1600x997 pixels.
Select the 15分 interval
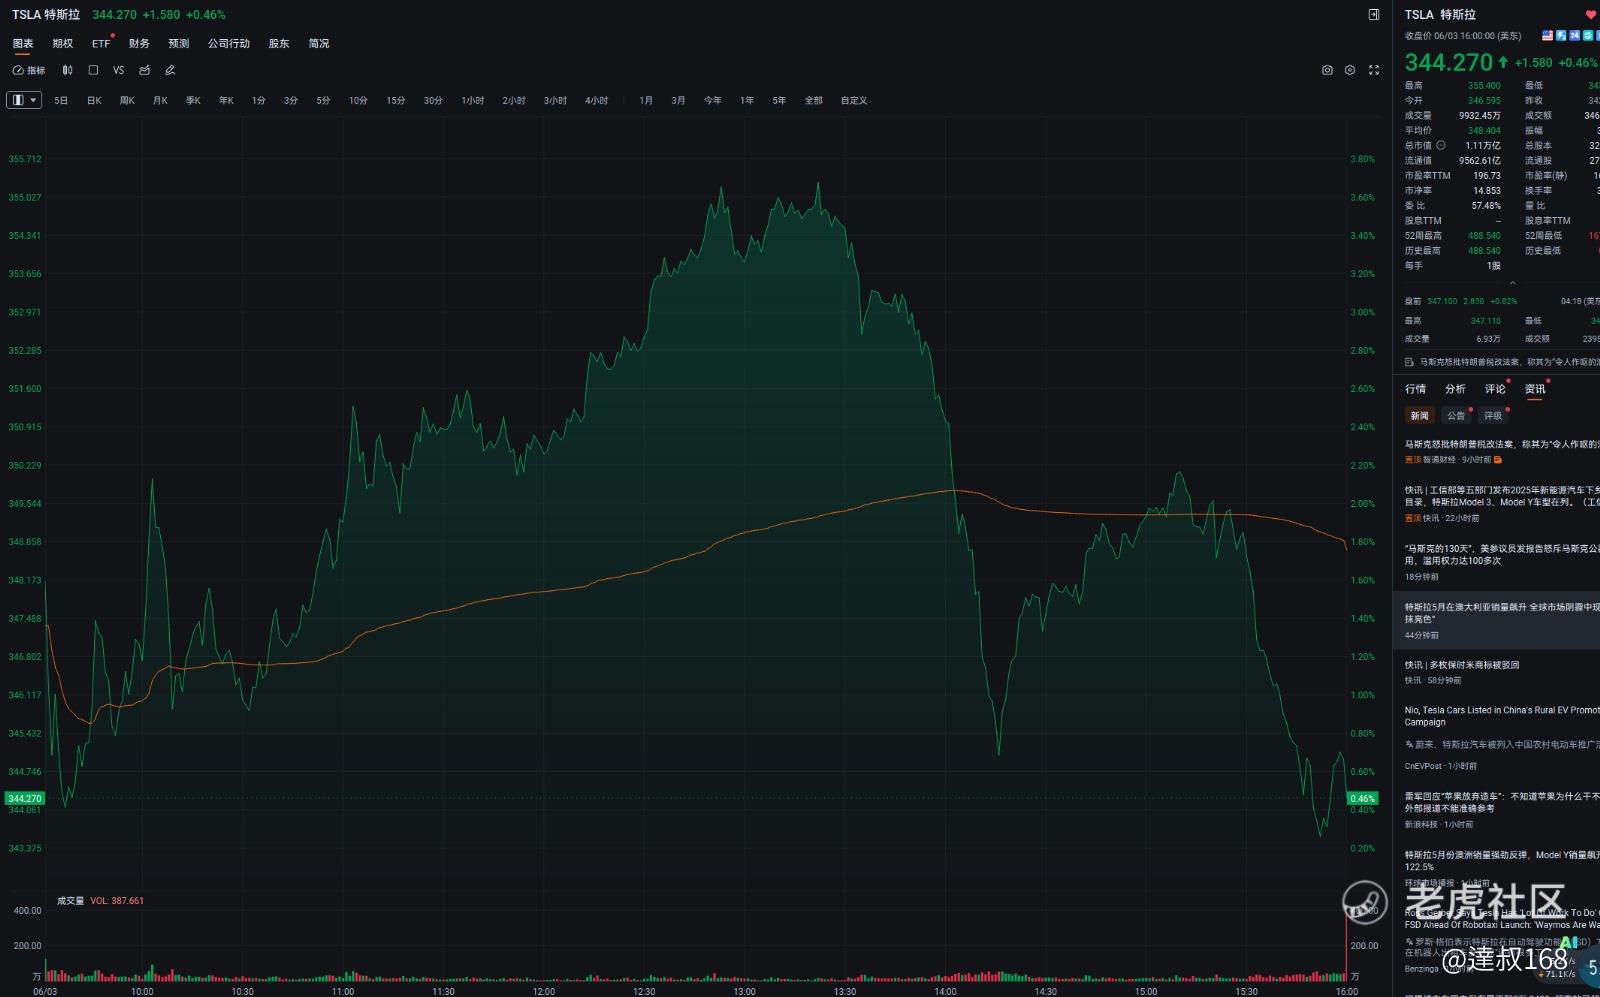396,100
